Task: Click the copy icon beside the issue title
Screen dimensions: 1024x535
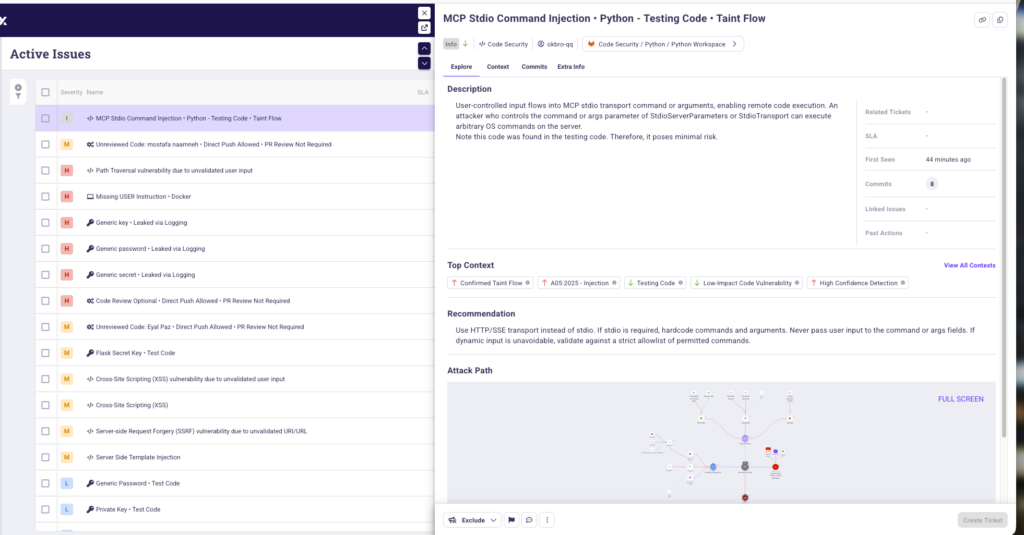Action: pos(1000,20)
